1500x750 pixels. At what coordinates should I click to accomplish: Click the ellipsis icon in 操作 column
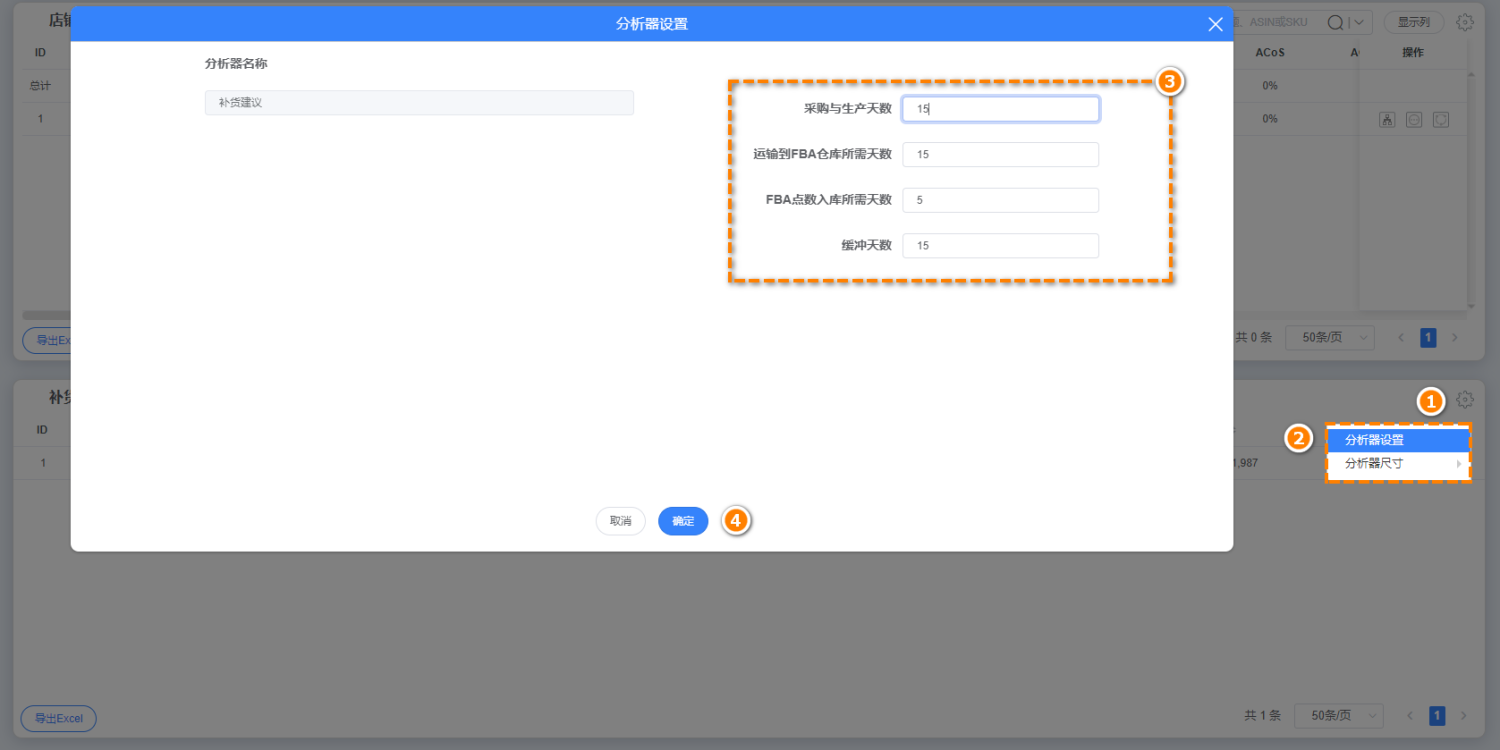coord(1414,120)
